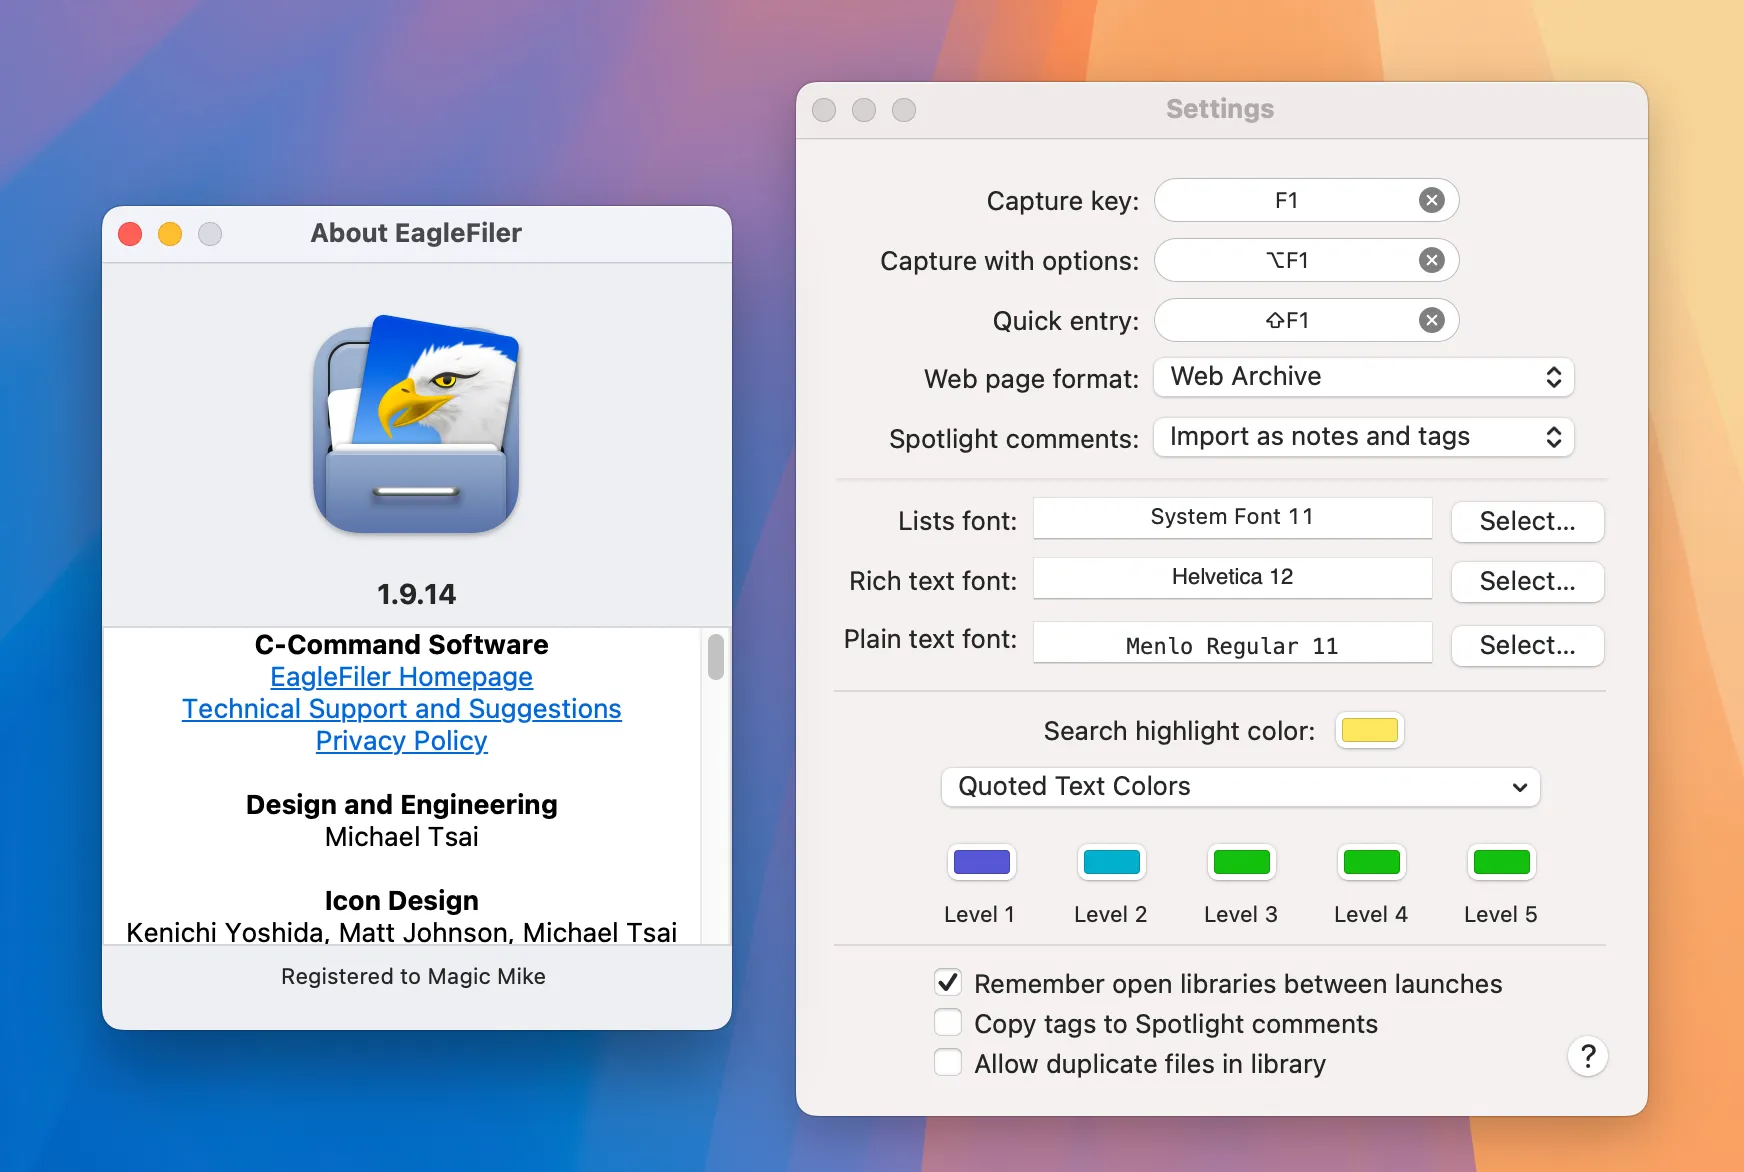This screenshot has height=1172, width=1744.
Task: Click the C-Command Software heading
Action: pos(401,645)
